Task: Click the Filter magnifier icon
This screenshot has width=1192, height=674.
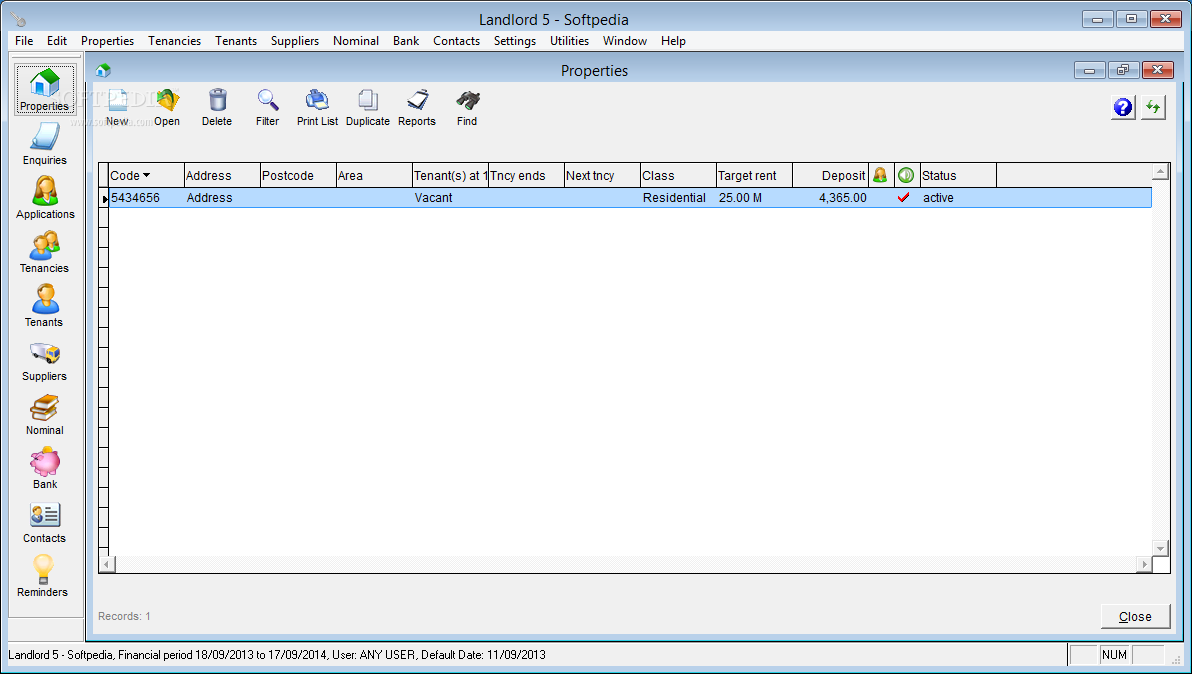Action: click(x=268, y=100)
